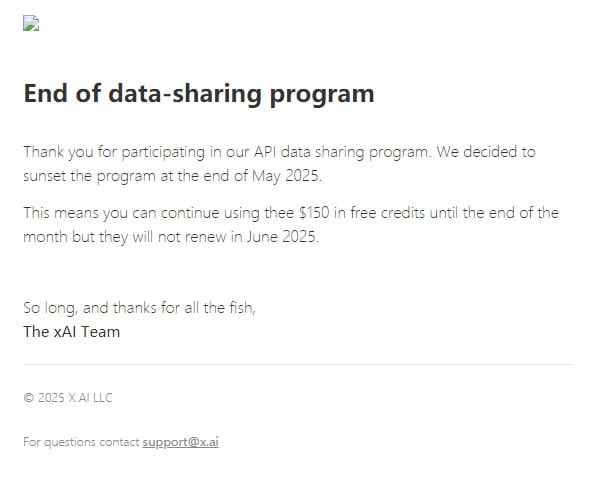Viewport: 605px width, 477px height.
Task: Click "The xAI Team" signature
Action: pyautogui.click(x=71, y=332)
